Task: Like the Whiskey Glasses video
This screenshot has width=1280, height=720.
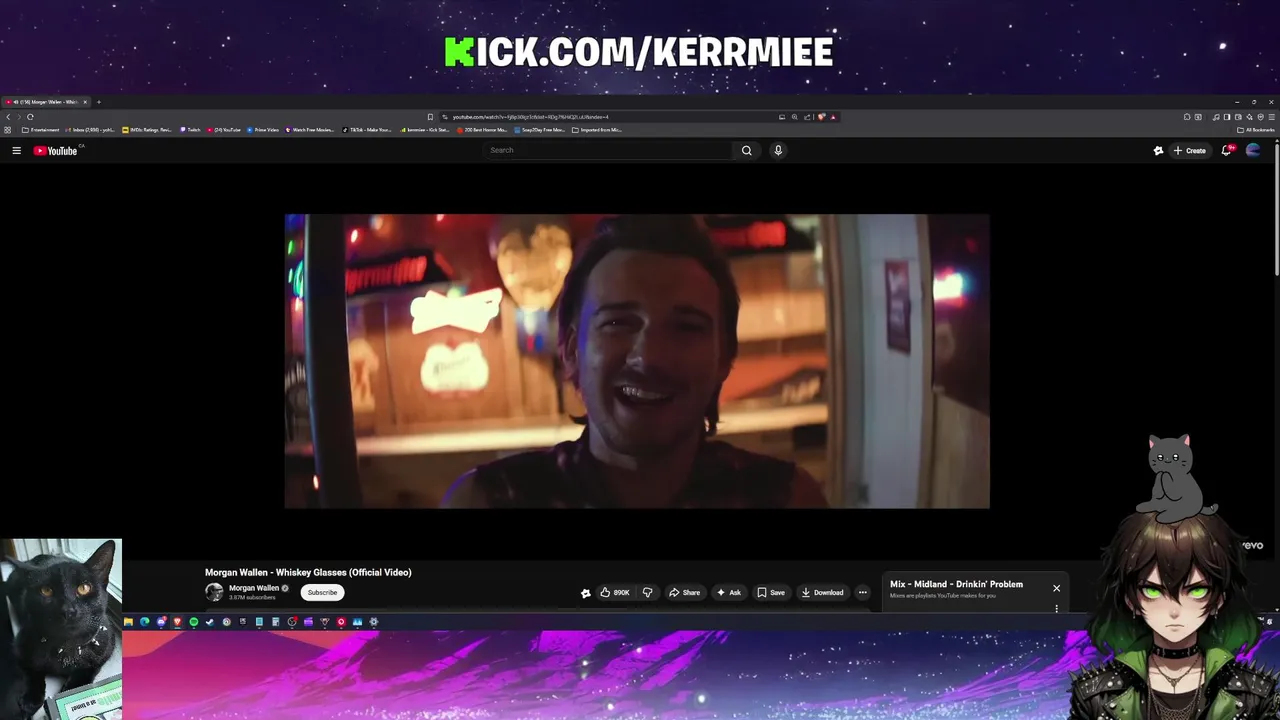Action: pyautogui.click(x=614, y=592)
